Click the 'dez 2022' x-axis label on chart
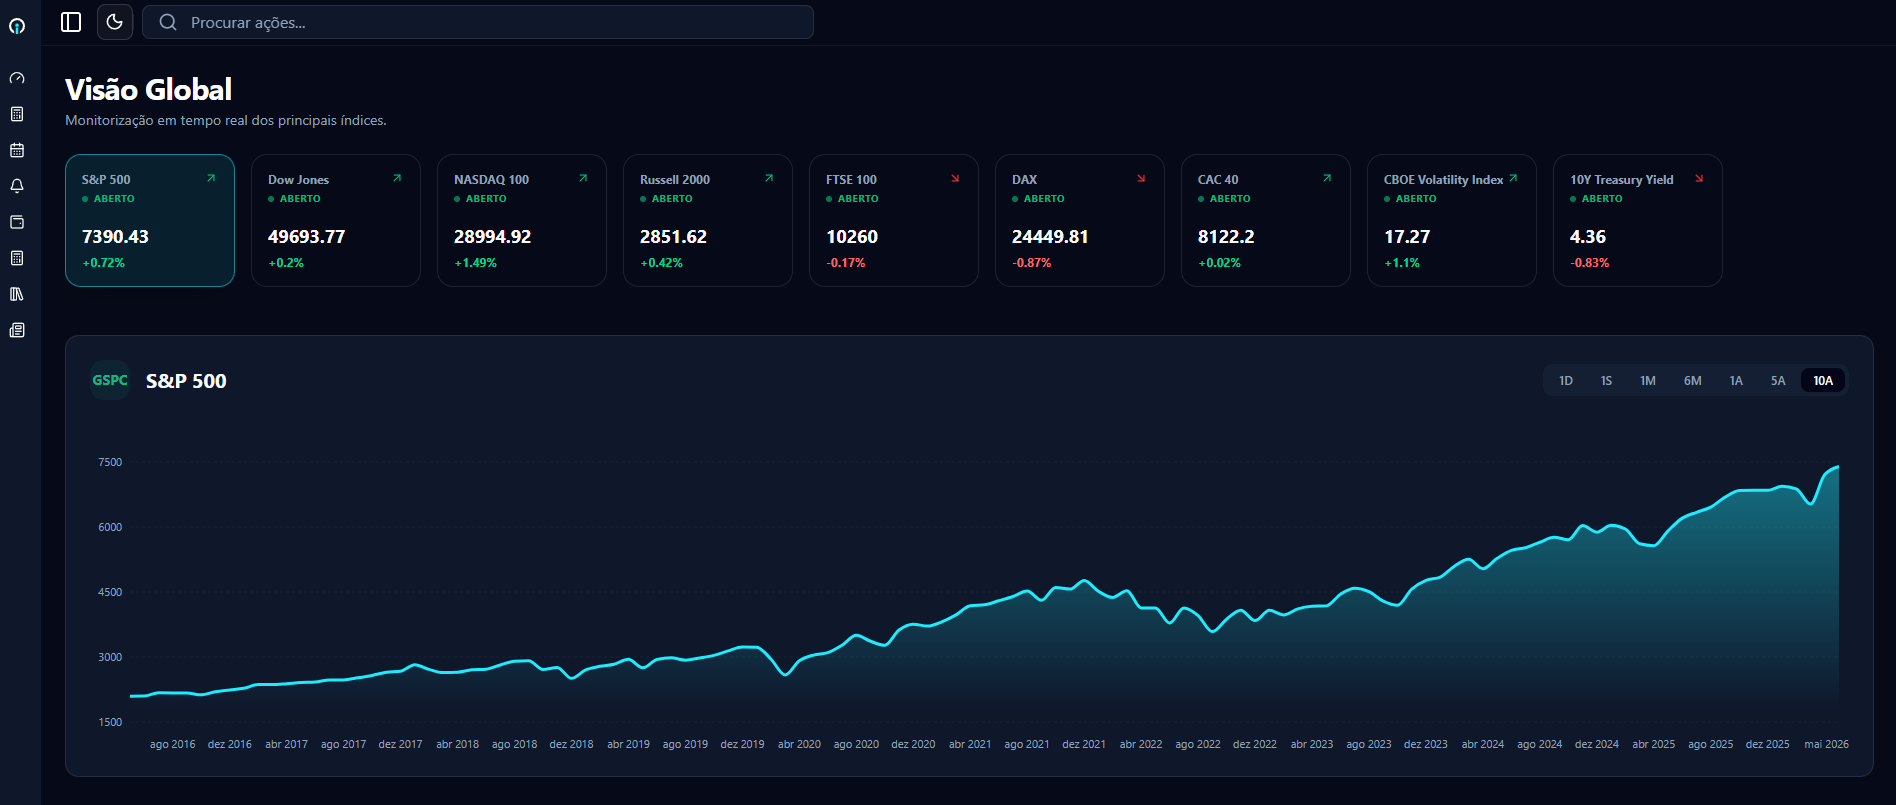Viewport: 1896px width, 805px height. tap(1255, 744)
